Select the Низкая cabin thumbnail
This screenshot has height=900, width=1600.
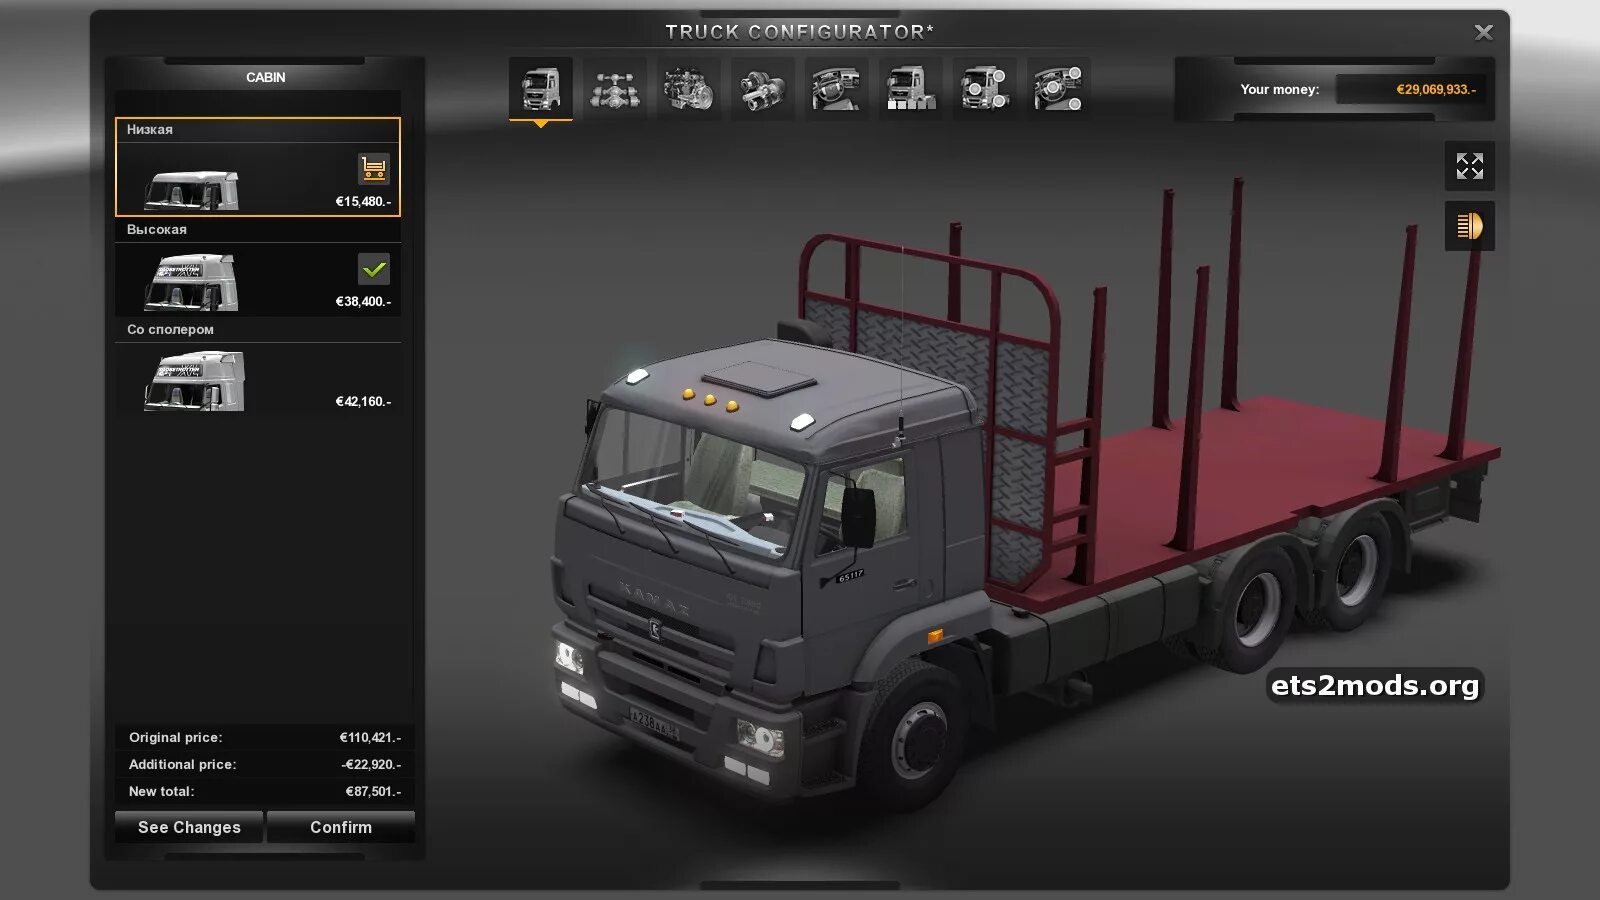click(192, 190)
